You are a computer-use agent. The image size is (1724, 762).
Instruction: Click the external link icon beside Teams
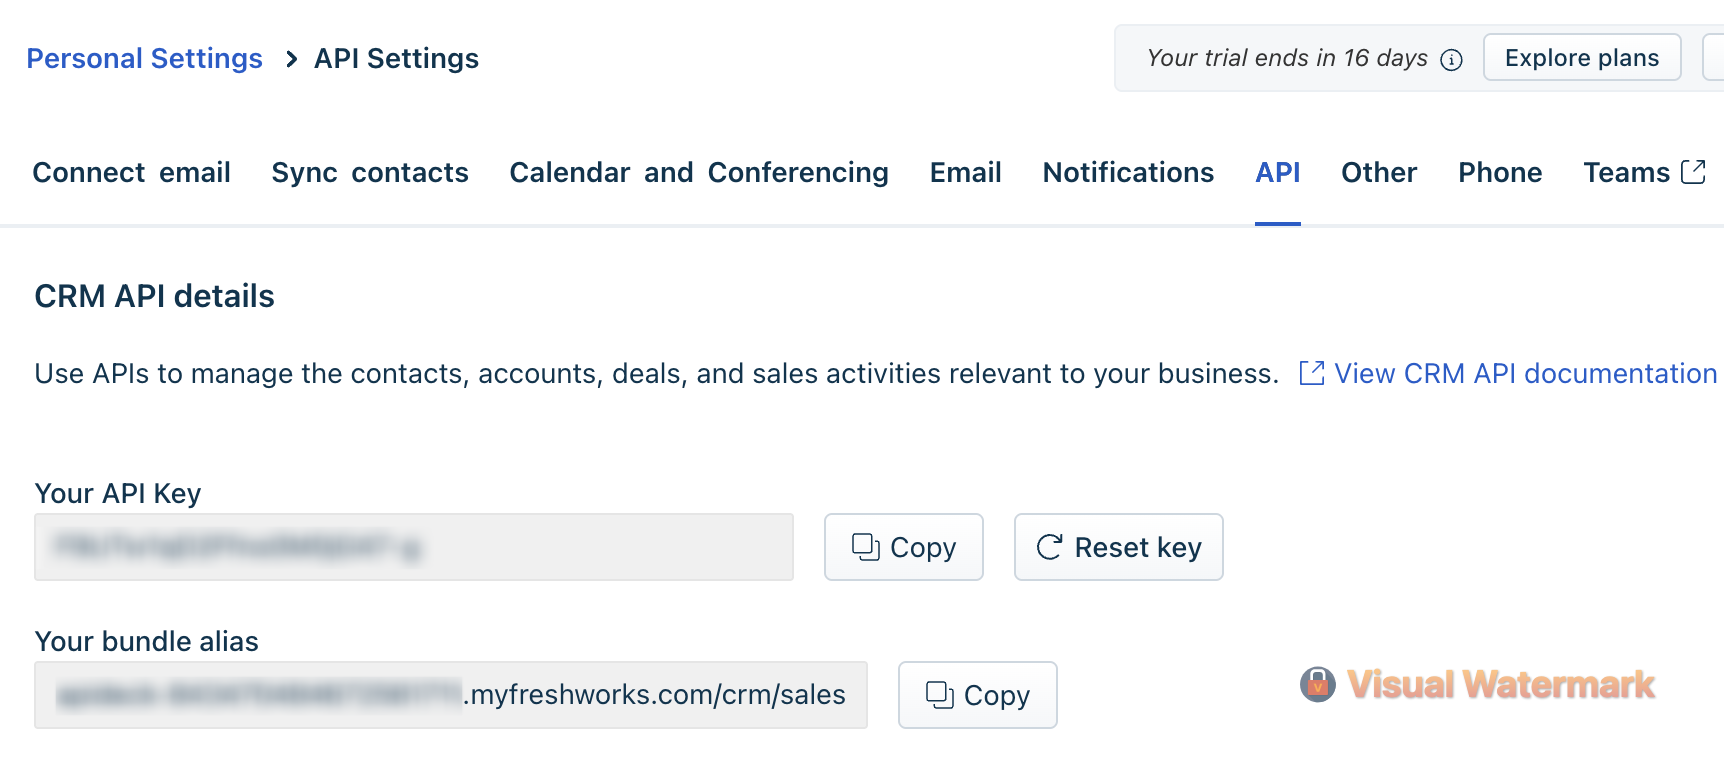[1693, 172]
